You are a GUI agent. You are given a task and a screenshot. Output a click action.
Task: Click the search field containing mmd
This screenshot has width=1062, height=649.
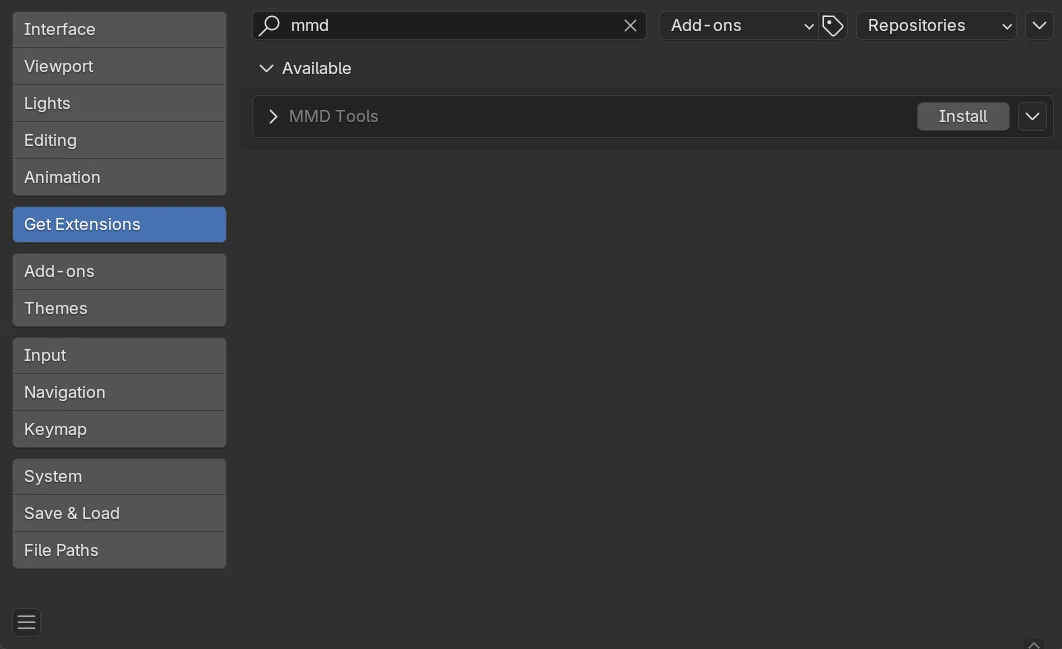tap(449, 26)
